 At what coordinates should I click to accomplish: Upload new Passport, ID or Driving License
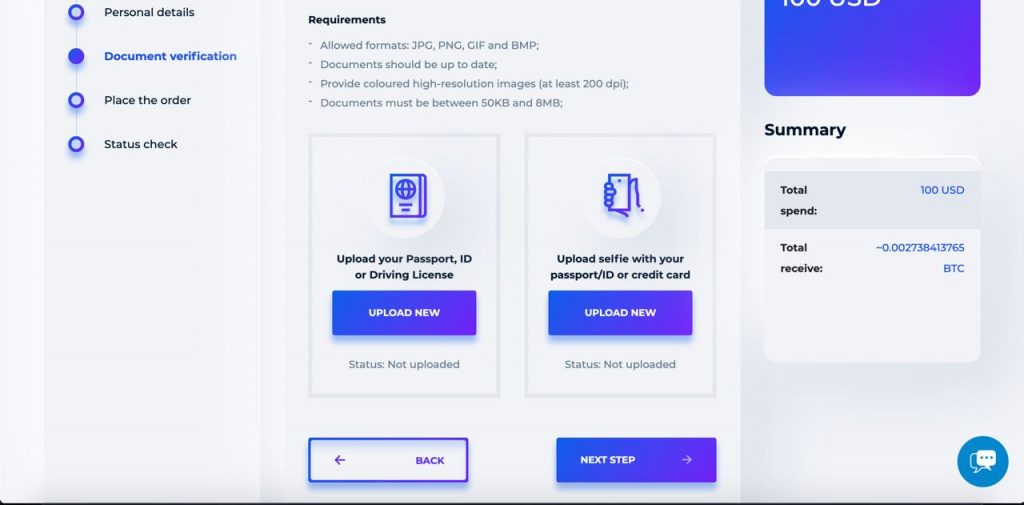(x=404, y=313)
